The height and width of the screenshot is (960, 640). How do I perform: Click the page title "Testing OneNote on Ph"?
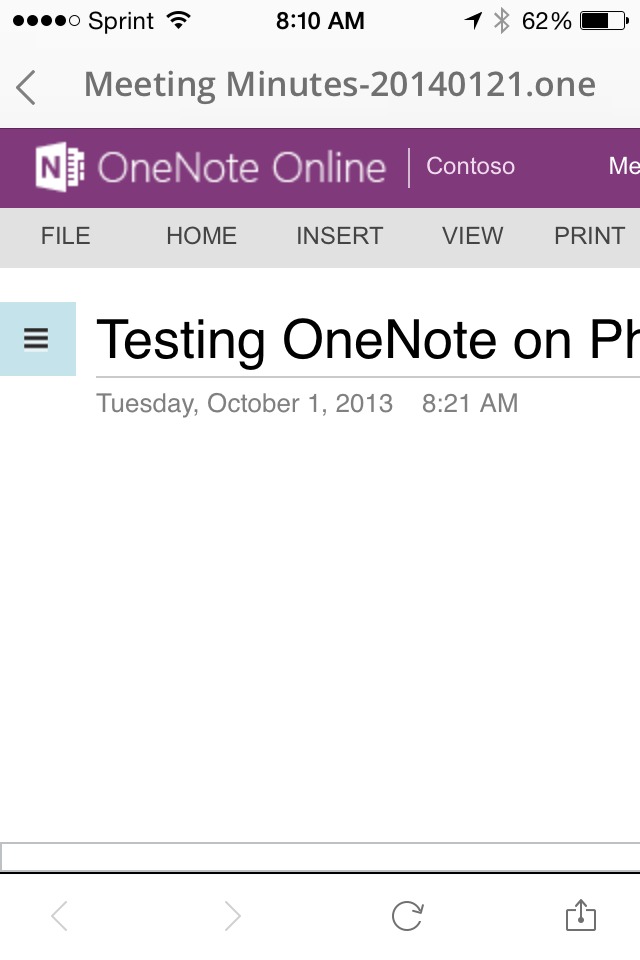(367, 339)
